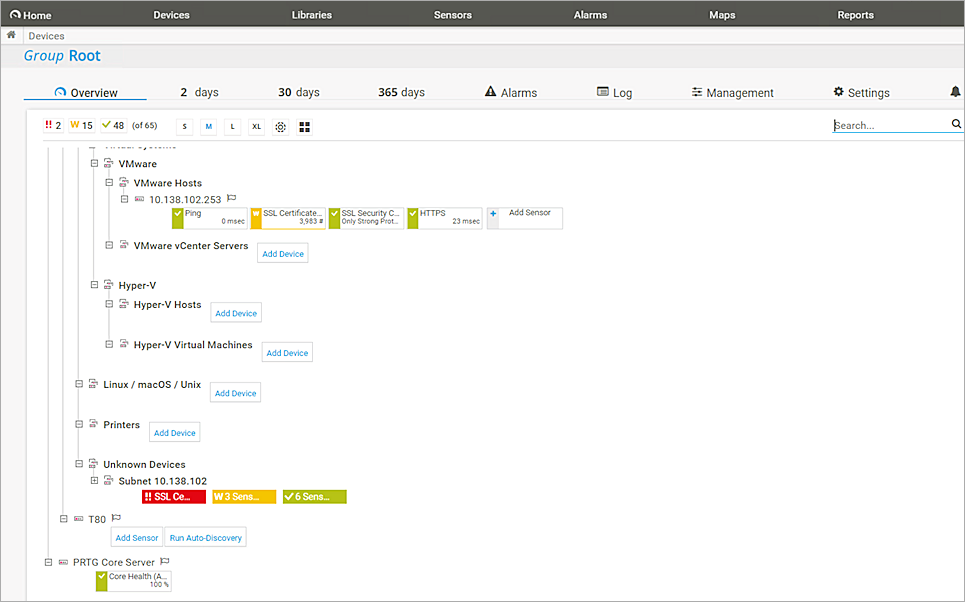Click into the Search field
This screenshot has height=602, width=965.
click(891, 125)
